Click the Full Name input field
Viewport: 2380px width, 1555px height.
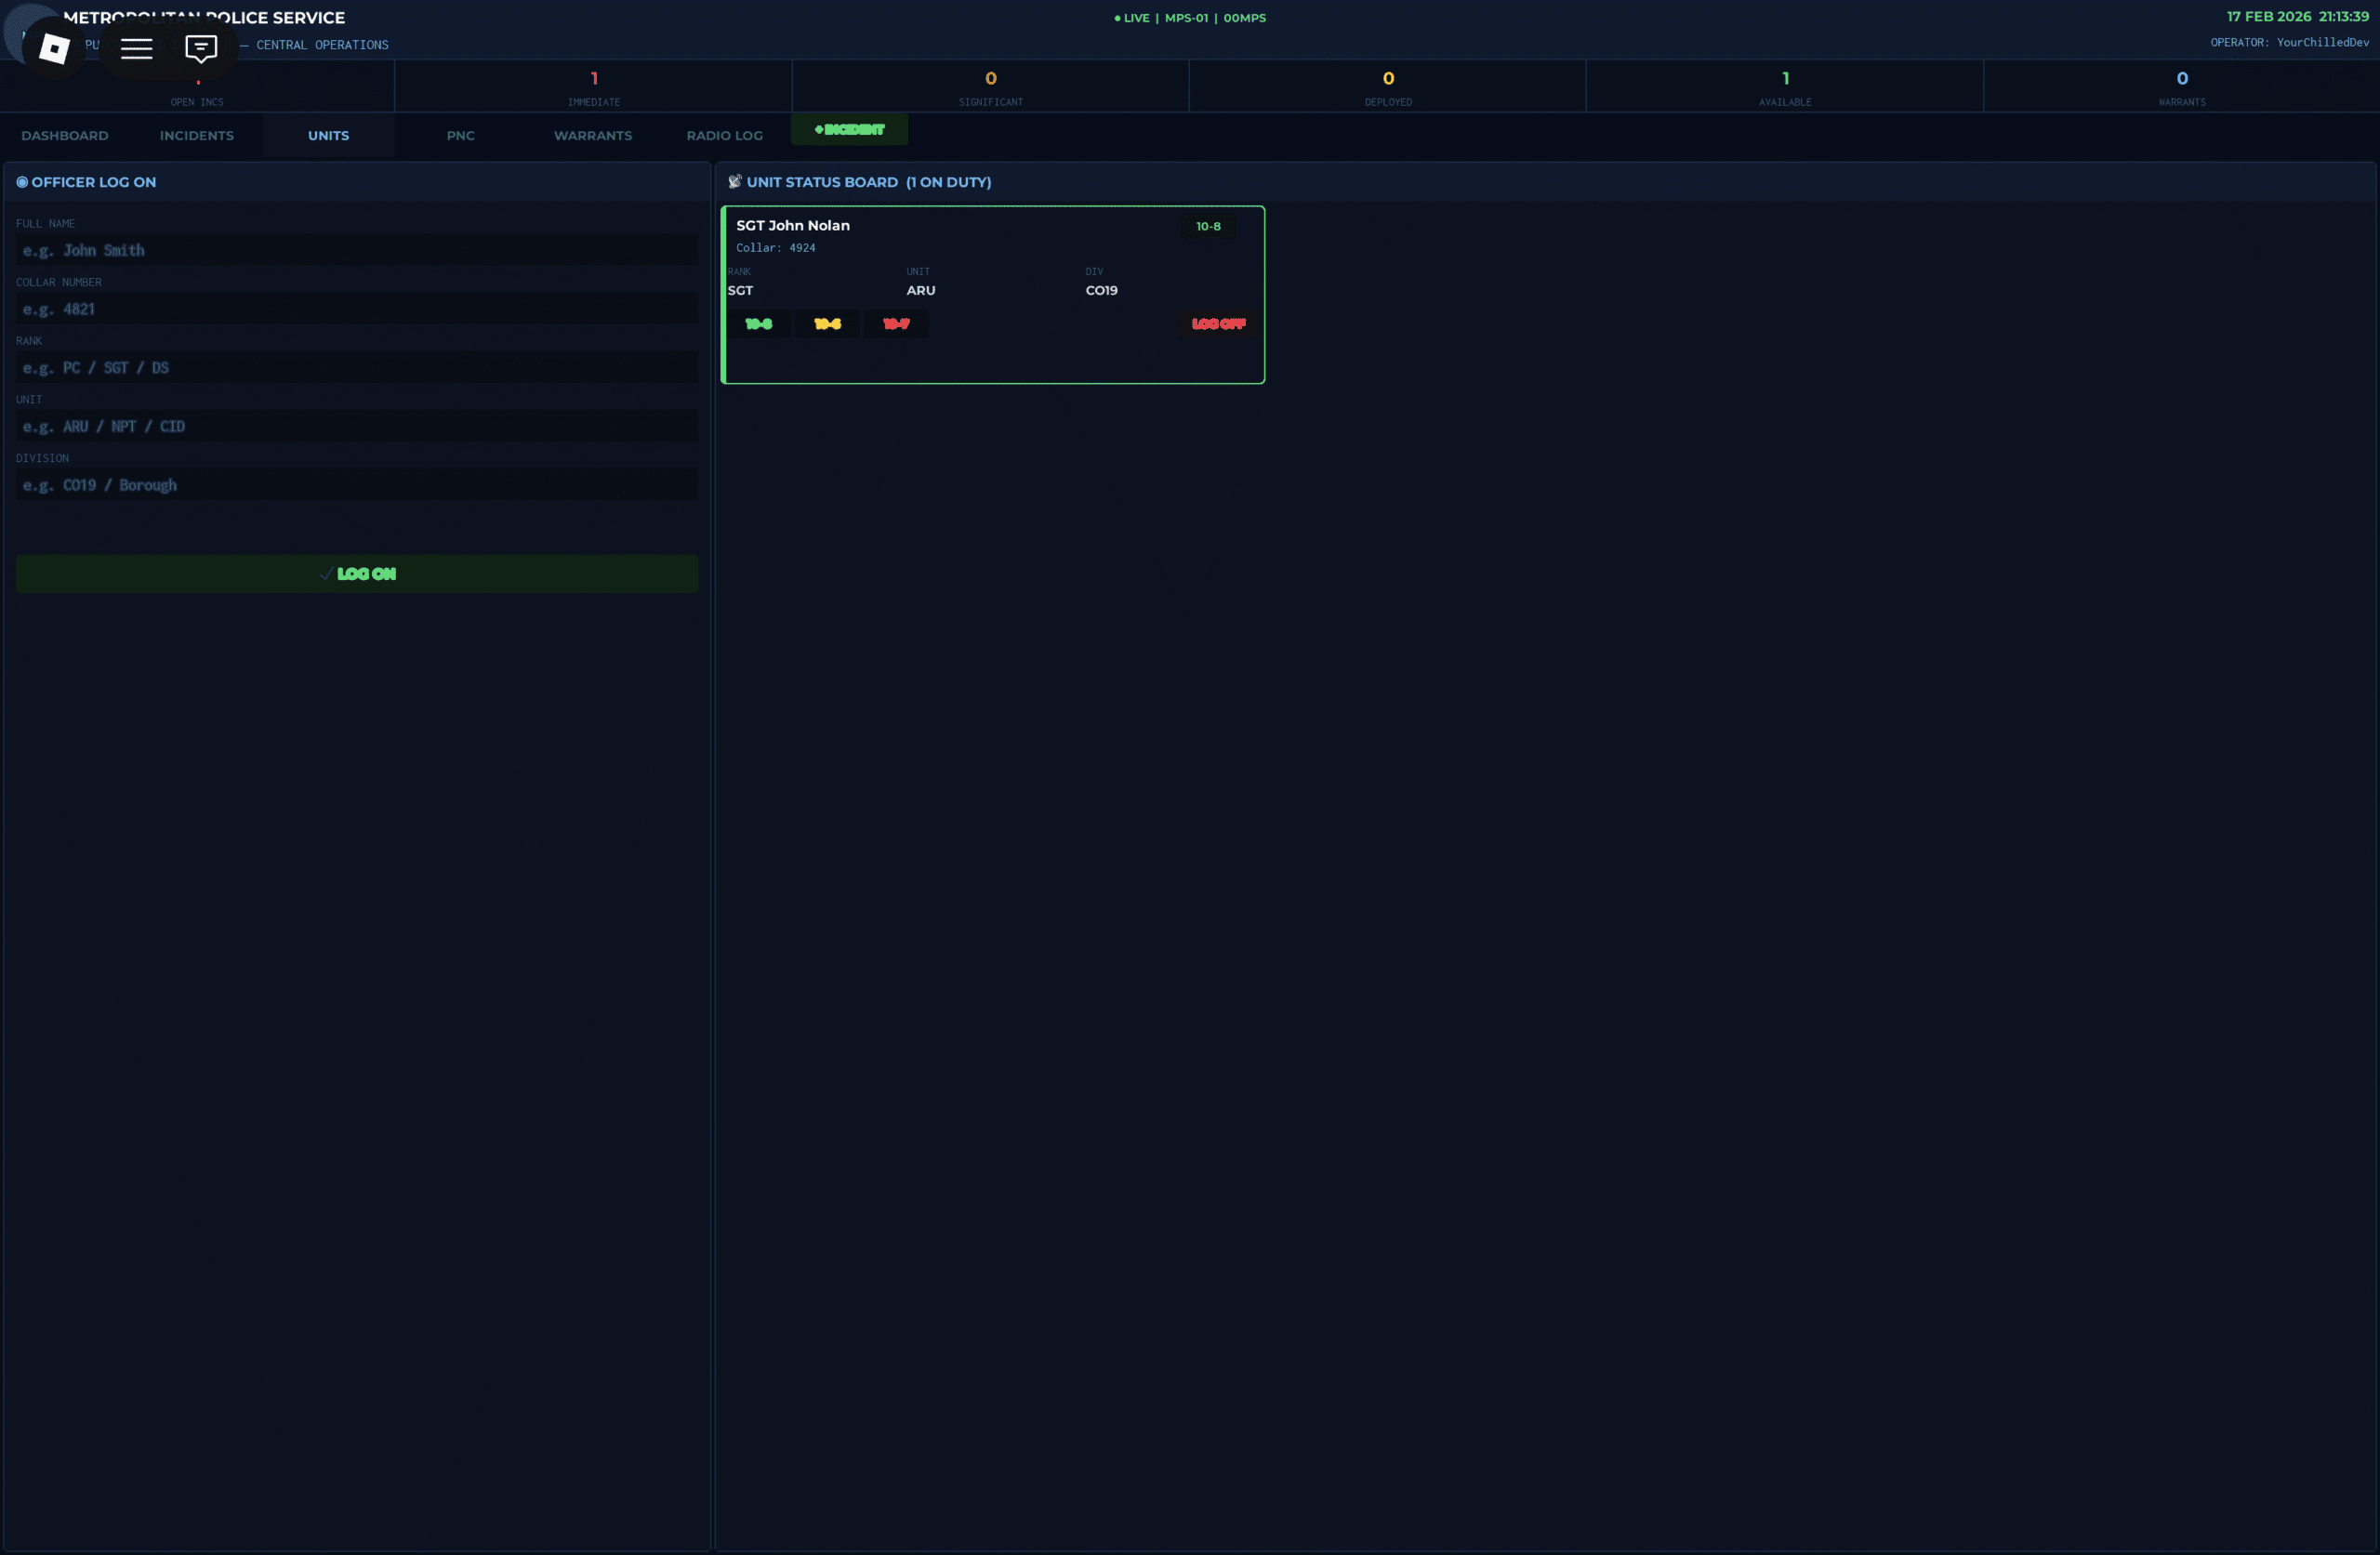click(357, 251)
